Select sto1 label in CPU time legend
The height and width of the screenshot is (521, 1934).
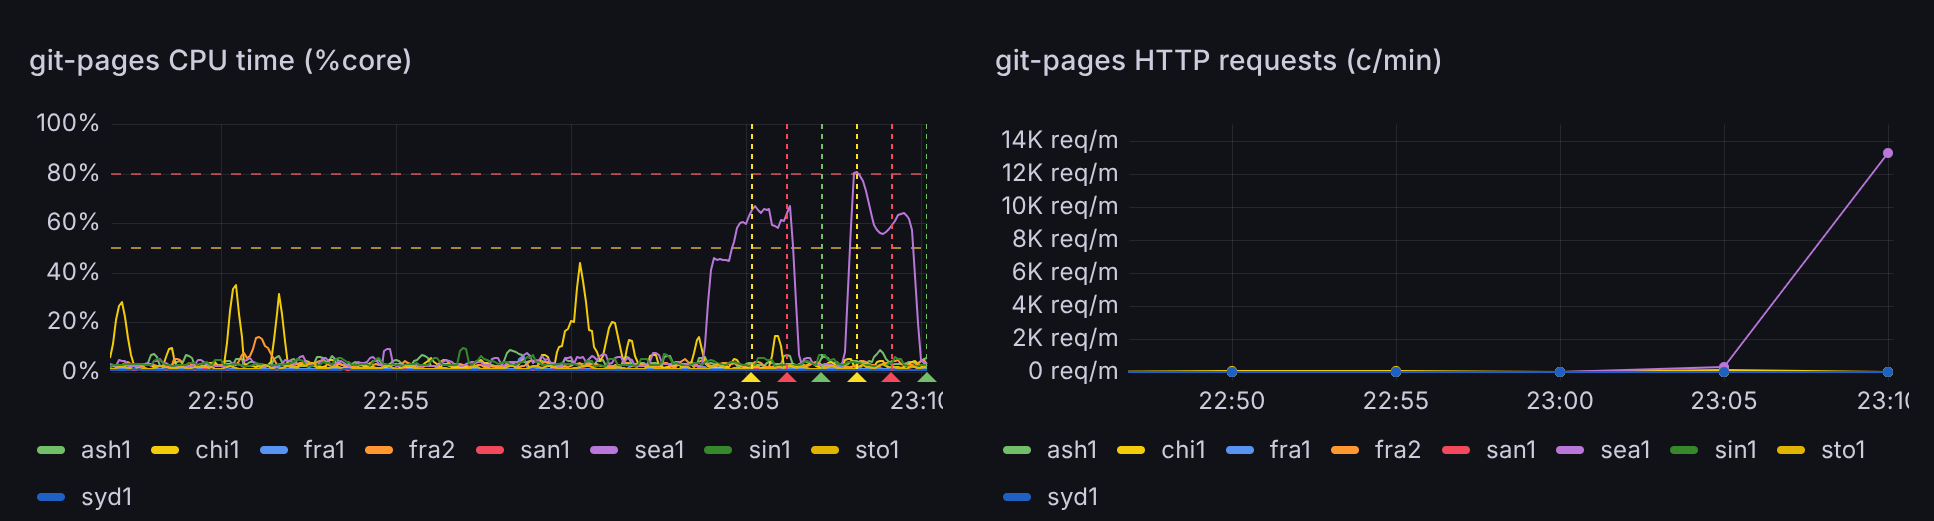pos(877,450)
